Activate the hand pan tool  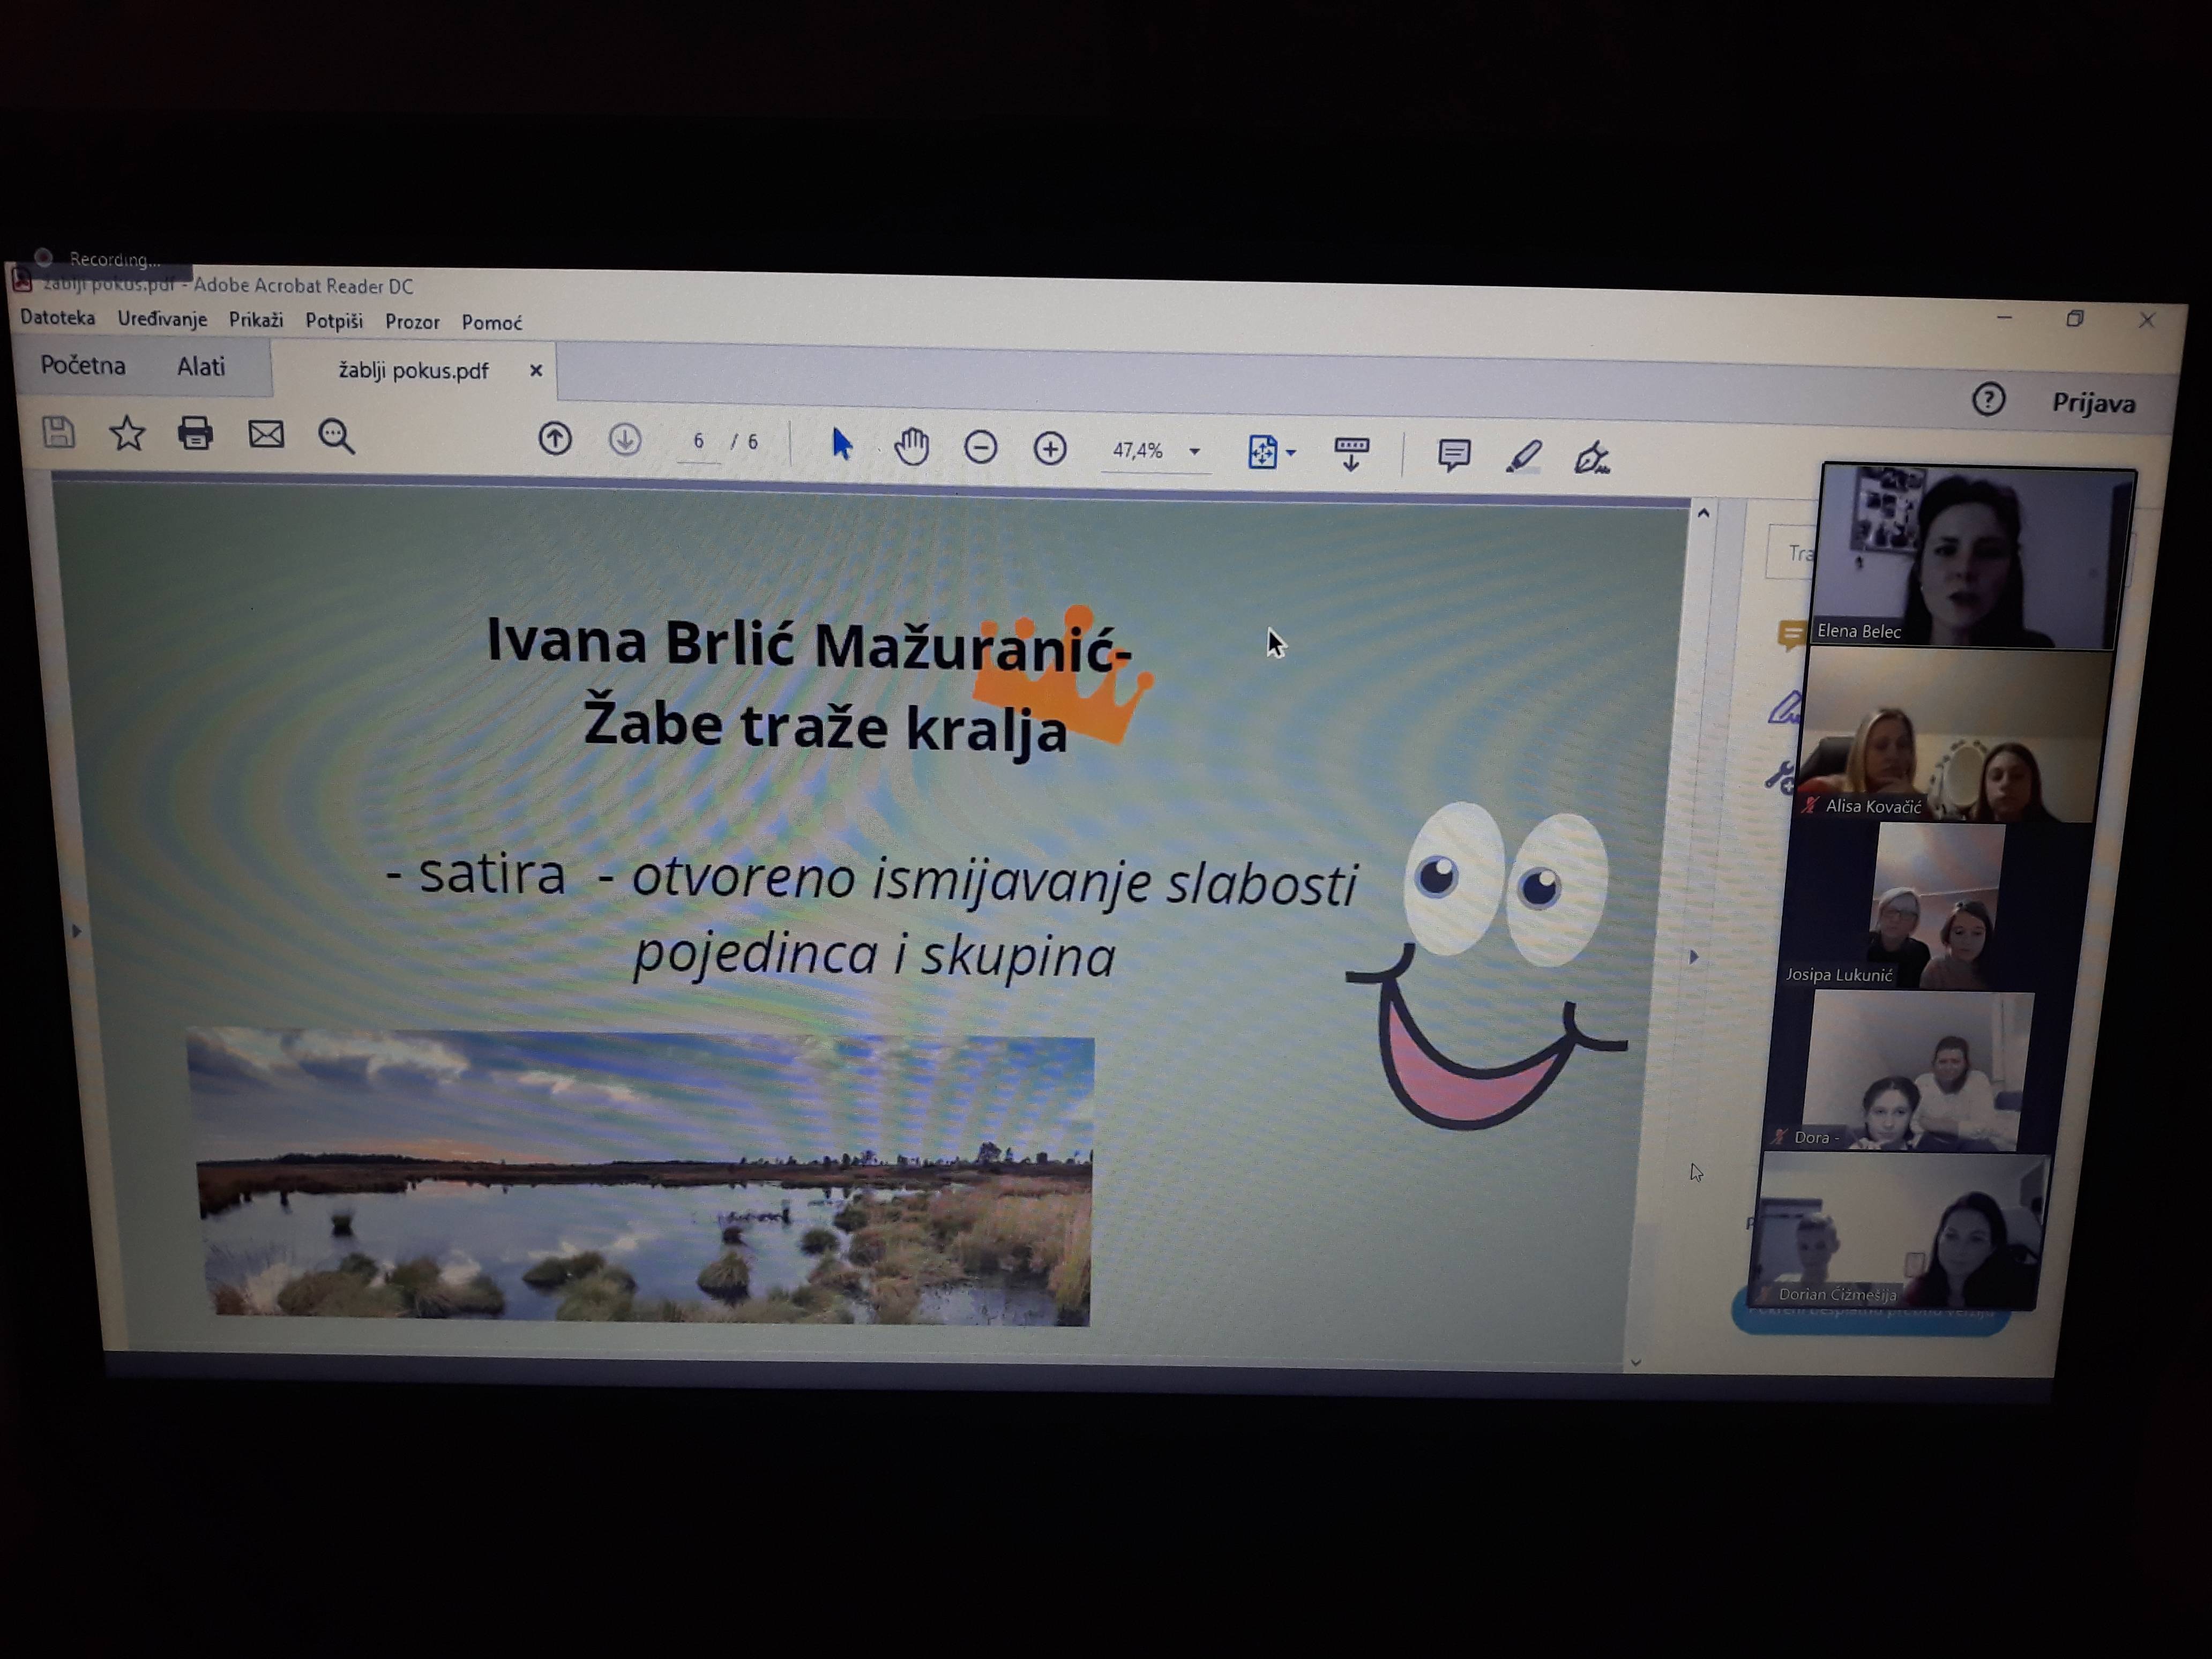pyautogui.click(x=911, y=446)
